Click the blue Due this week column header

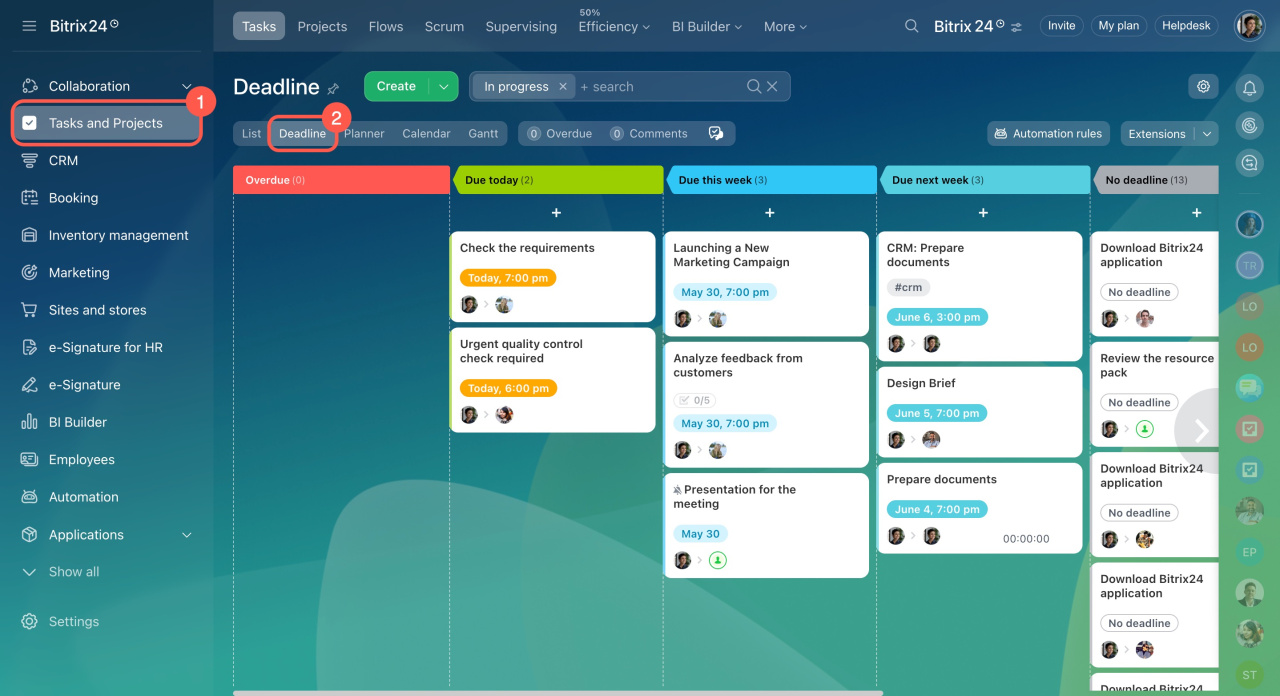pos(772,180)
